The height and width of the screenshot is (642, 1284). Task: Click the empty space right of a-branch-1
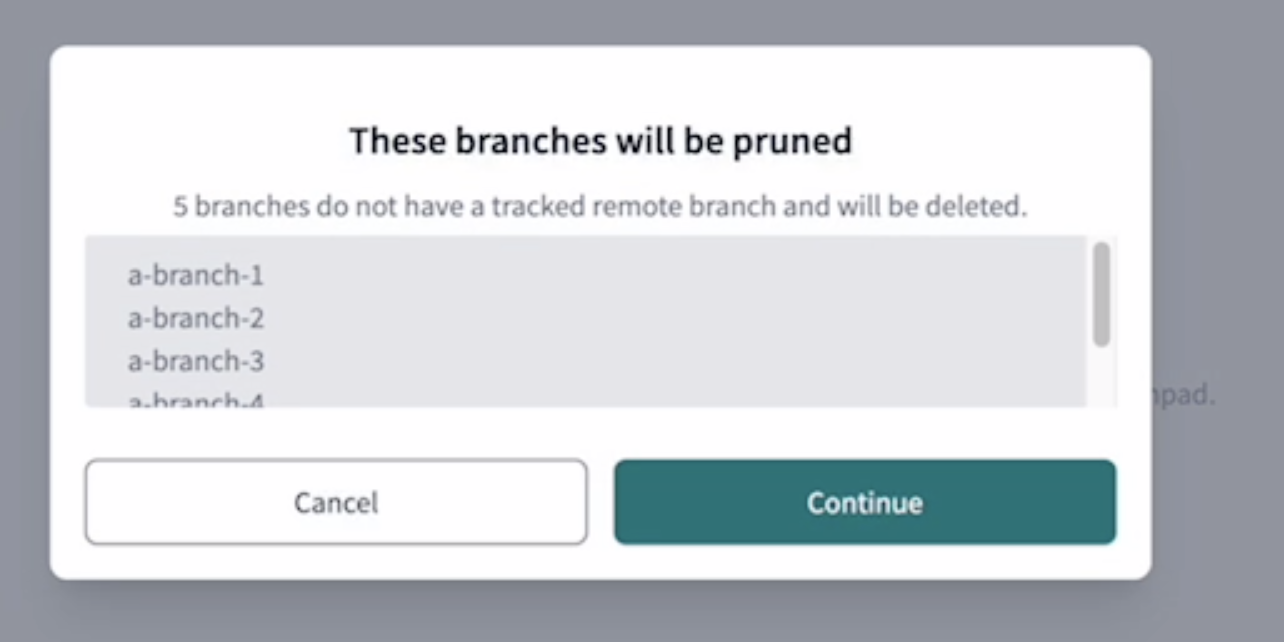coord(600,275)
